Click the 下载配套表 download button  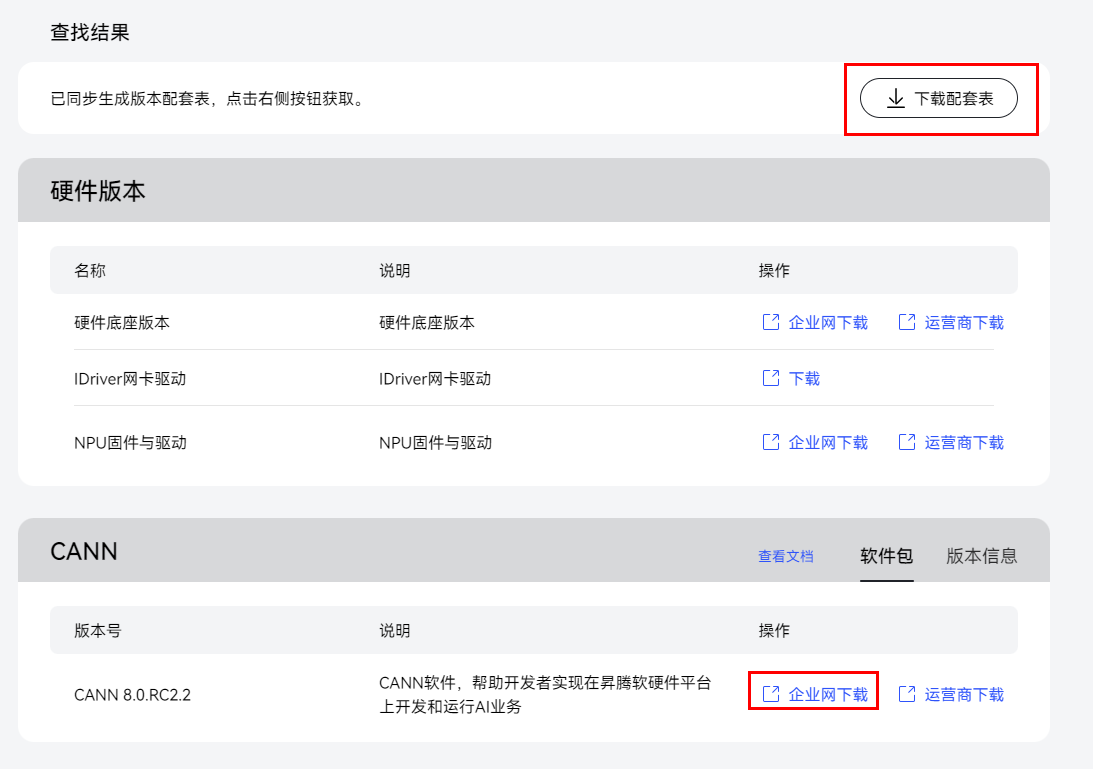pyautogui.click(x=938, y=98)
